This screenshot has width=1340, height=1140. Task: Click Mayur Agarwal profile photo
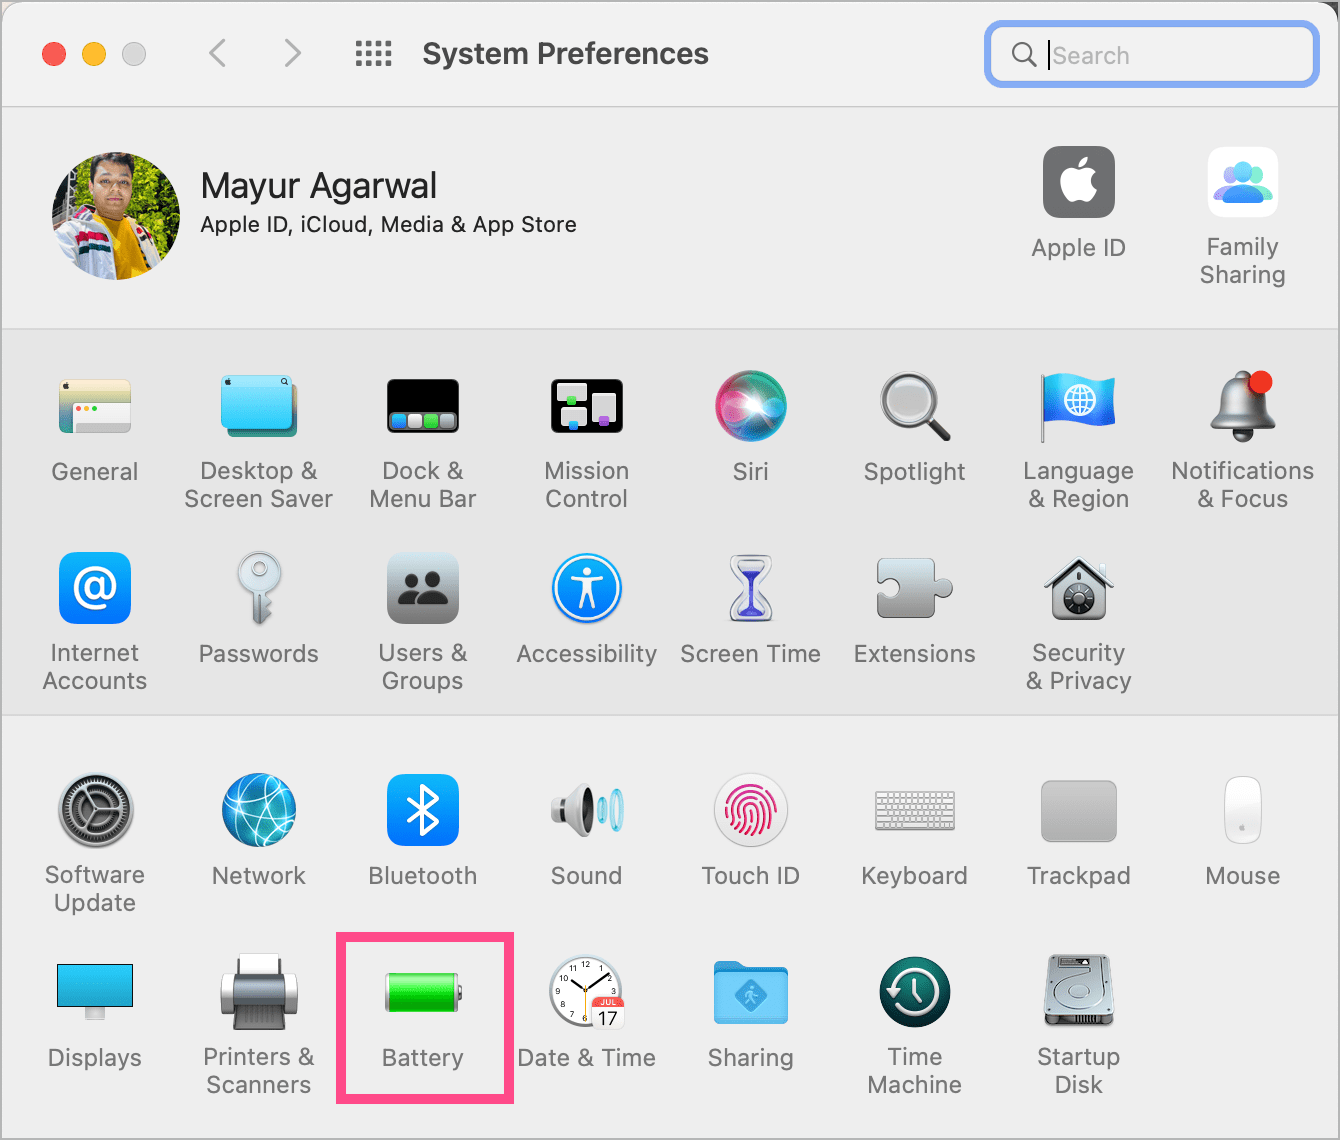coord(116,216)
